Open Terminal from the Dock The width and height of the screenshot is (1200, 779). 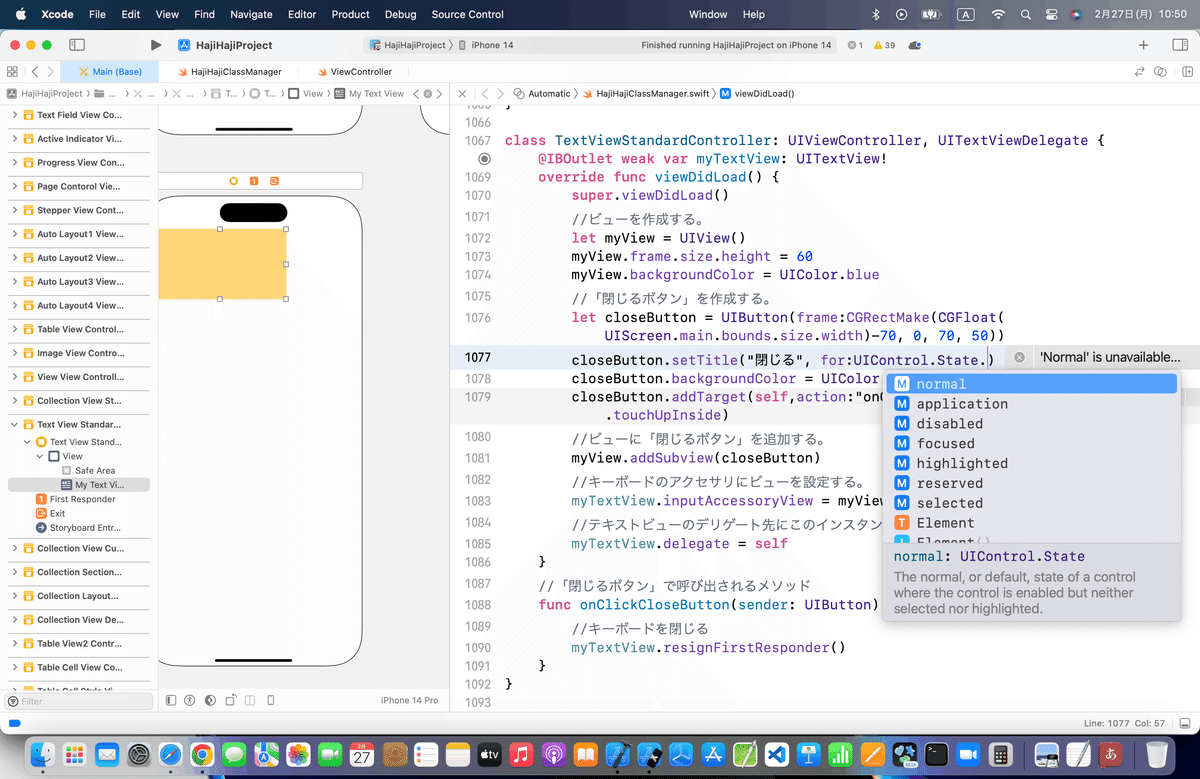935,755
